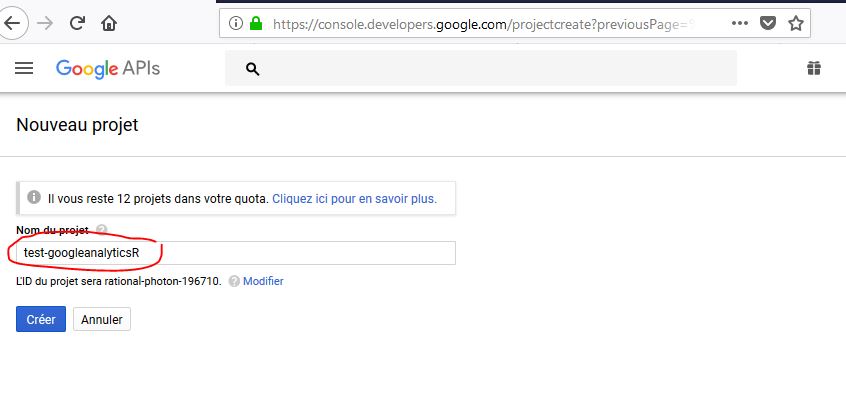This screenshot has height=407, width=846.
Task: Click the Créer button
Action: point(41,319)
